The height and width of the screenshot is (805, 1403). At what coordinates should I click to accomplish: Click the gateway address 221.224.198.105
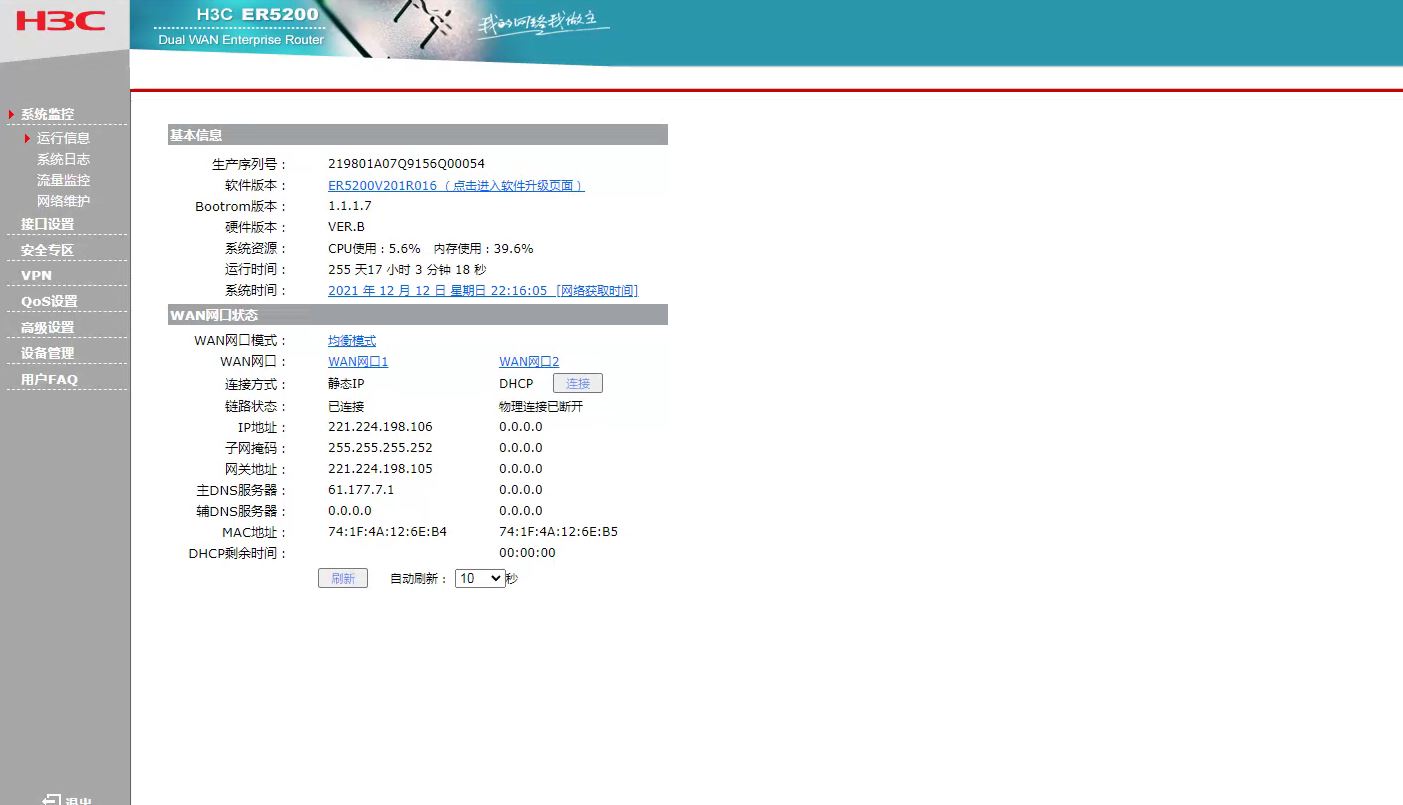[x=380, y=469]
